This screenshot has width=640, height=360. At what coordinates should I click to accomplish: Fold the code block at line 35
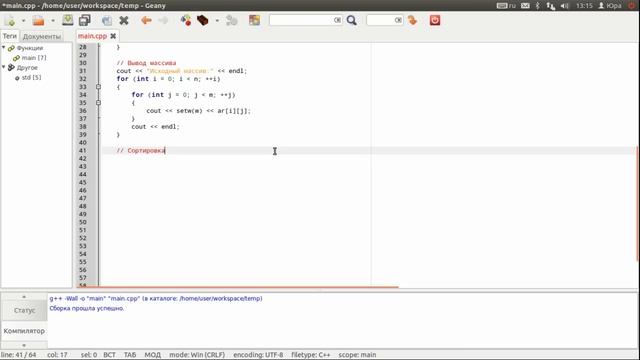[98, 102]
